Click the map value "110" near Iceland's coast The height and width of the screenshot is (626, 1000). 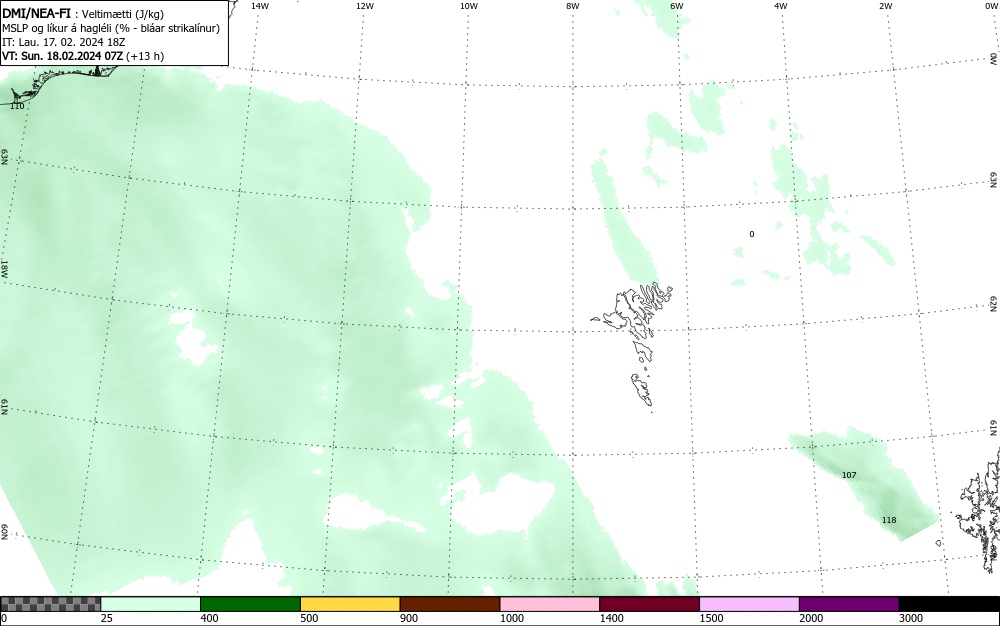tap(17, 106)
